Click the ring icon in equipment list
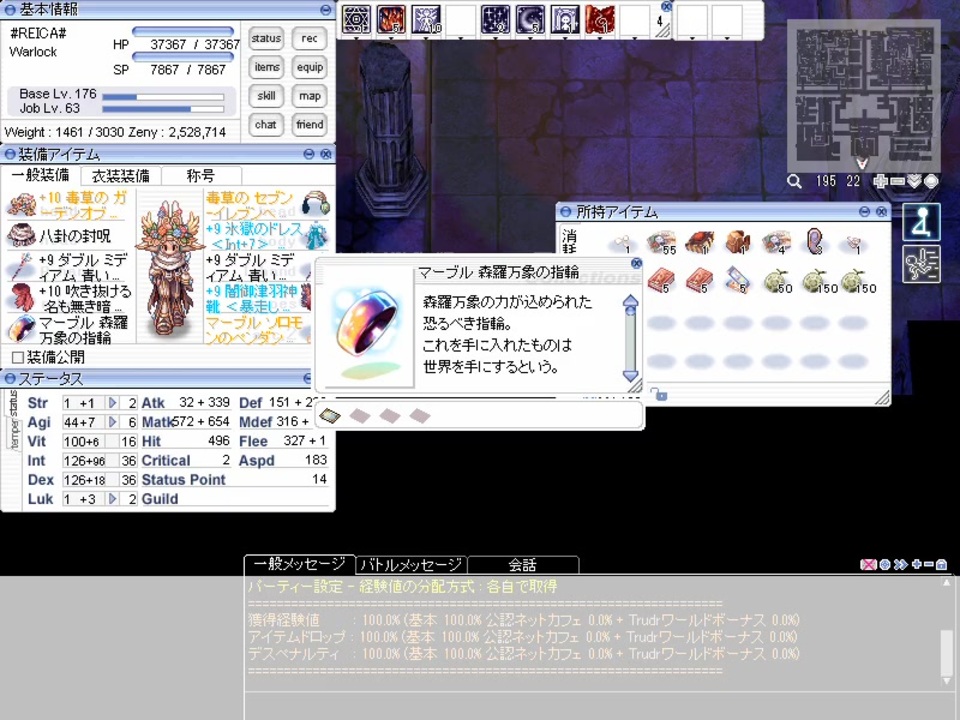960x720 pixels. coord(21,329)
